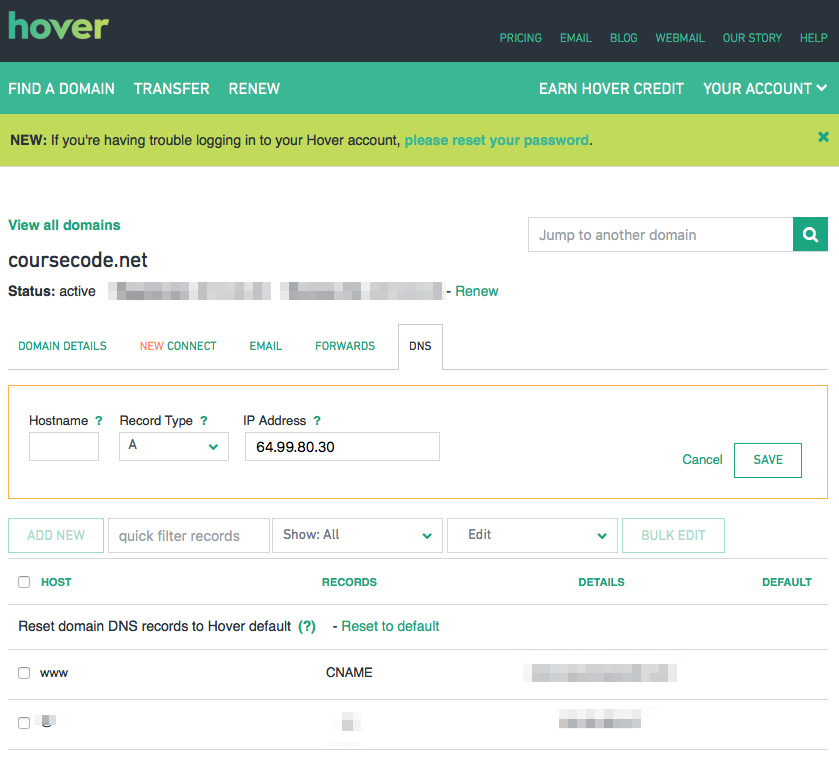
Task: Click Jump to another domain field
Action: tap(661, 234)
